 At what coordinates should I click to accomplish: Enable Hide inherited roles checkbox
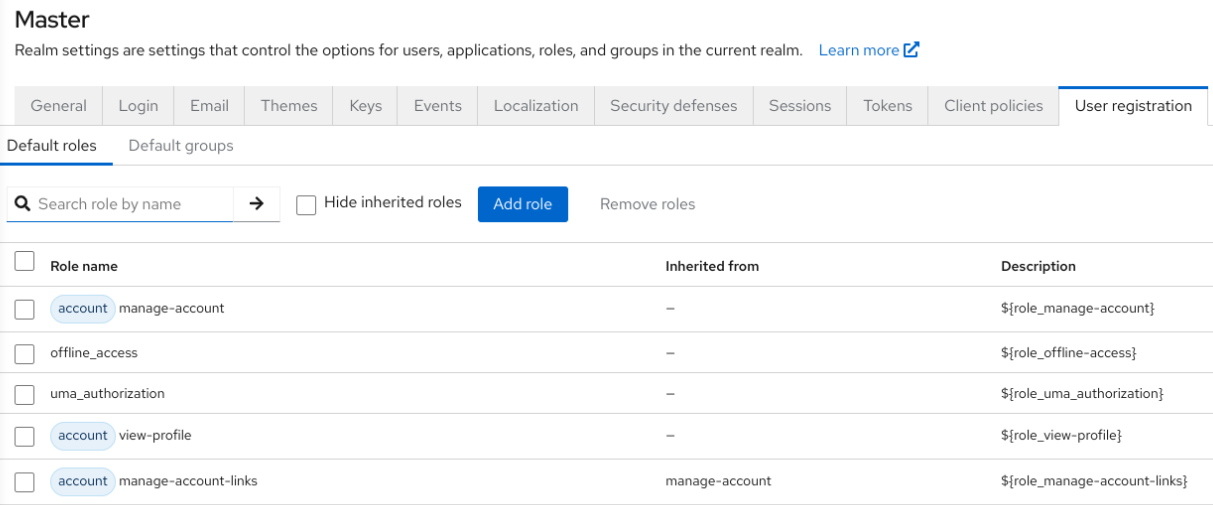coord(306,204)
